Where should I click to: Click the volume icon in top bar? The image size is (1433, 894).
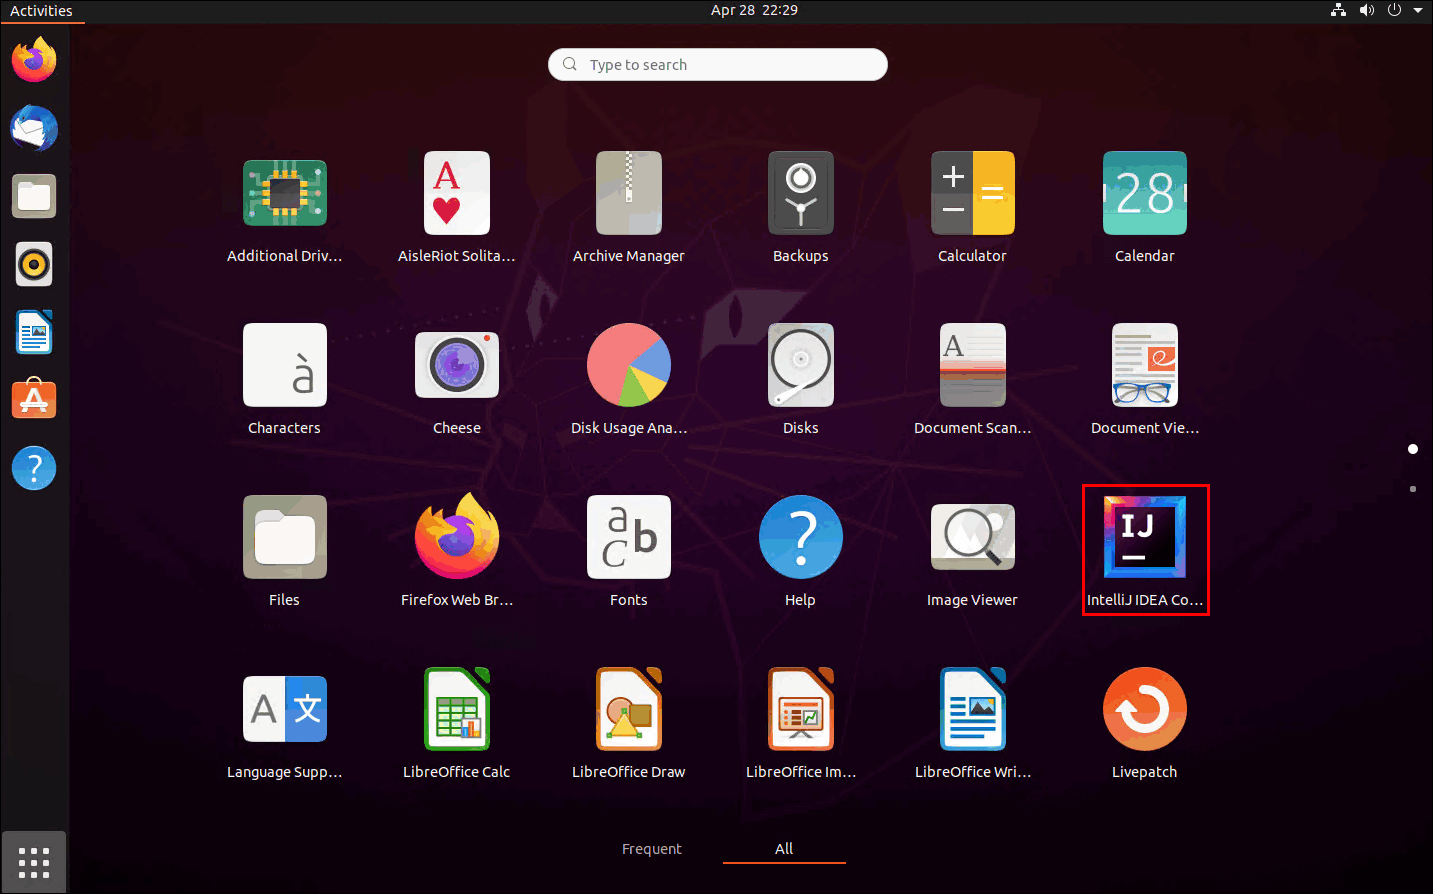[x=1367, y=10]
